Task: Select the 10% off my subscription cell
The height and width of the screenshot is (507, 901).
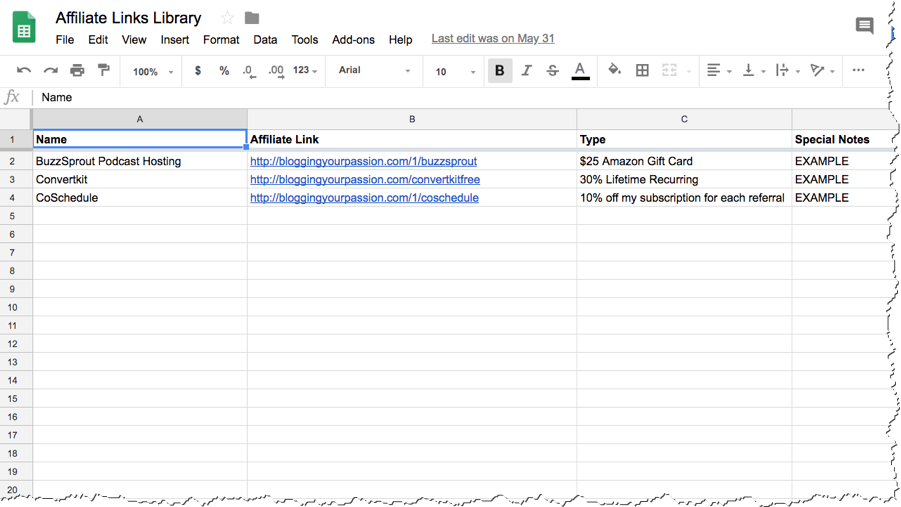Action: 684,198
